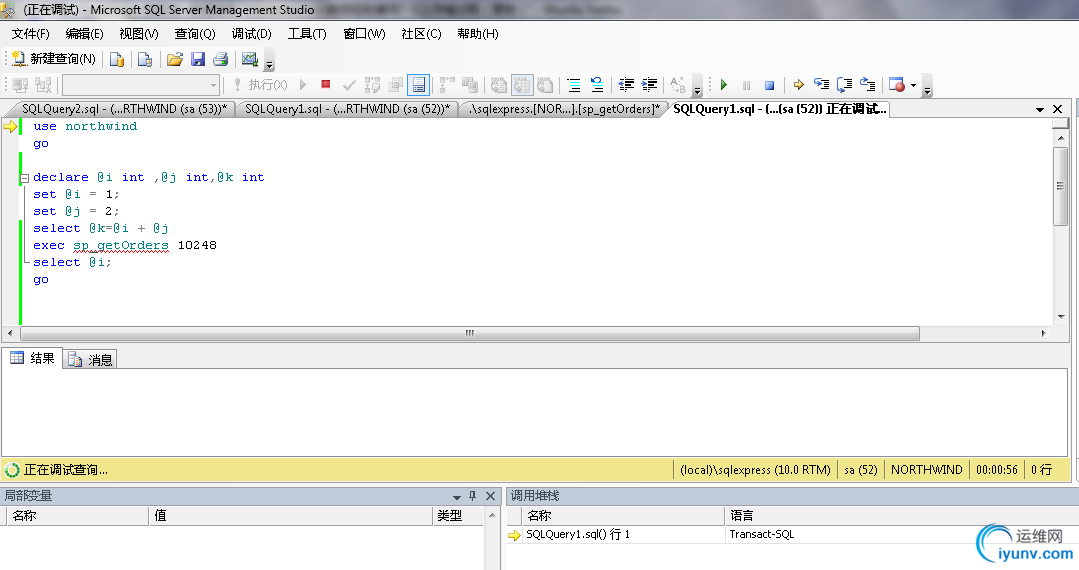
Task: Open the 视图(V) menu
Action: pos(139,34)
